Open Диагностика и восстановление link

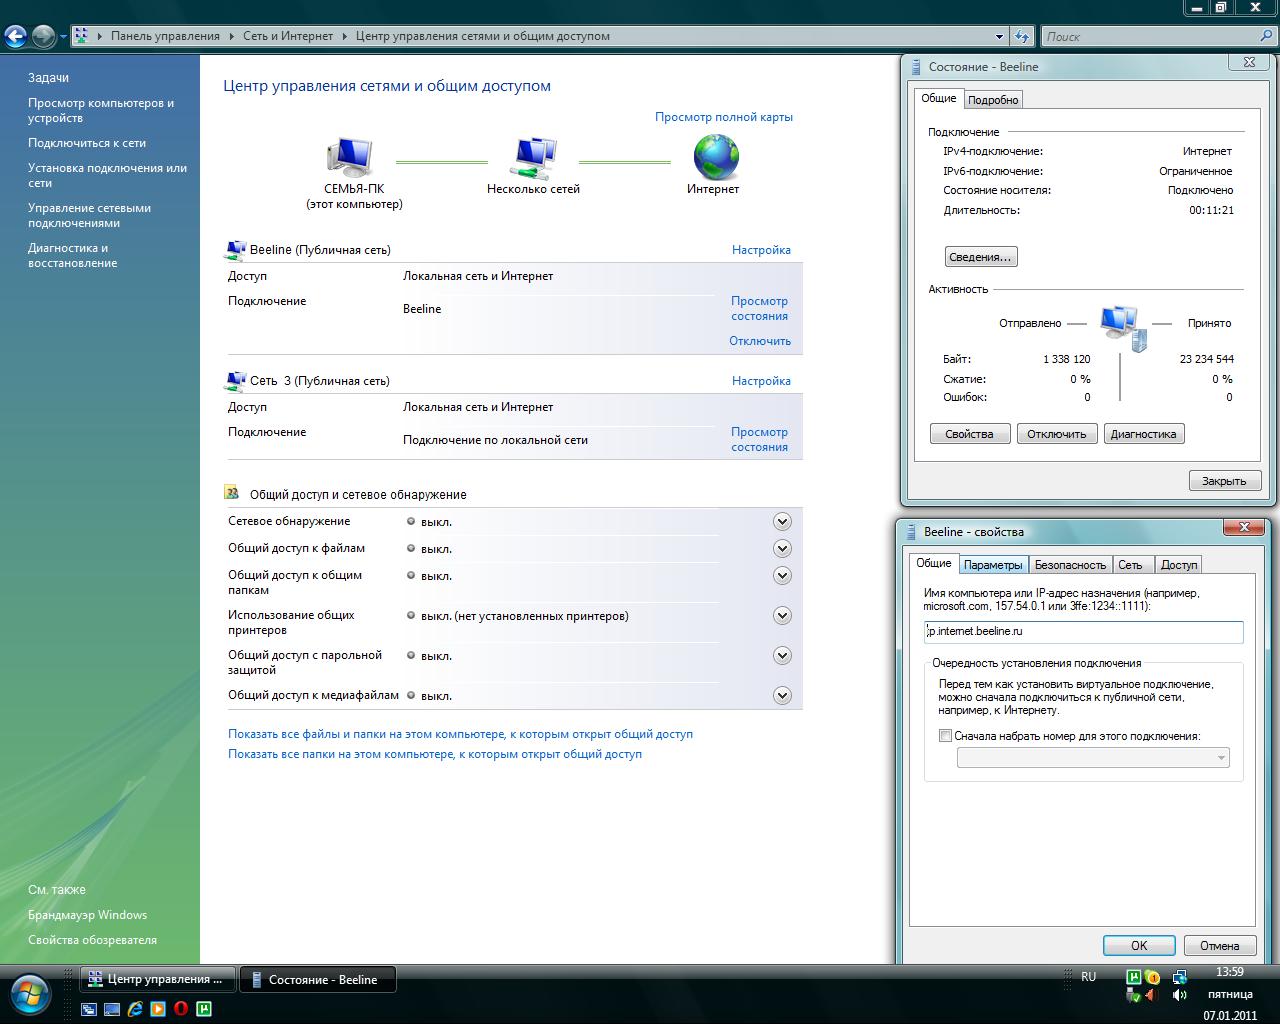click(x=73, y=255)
